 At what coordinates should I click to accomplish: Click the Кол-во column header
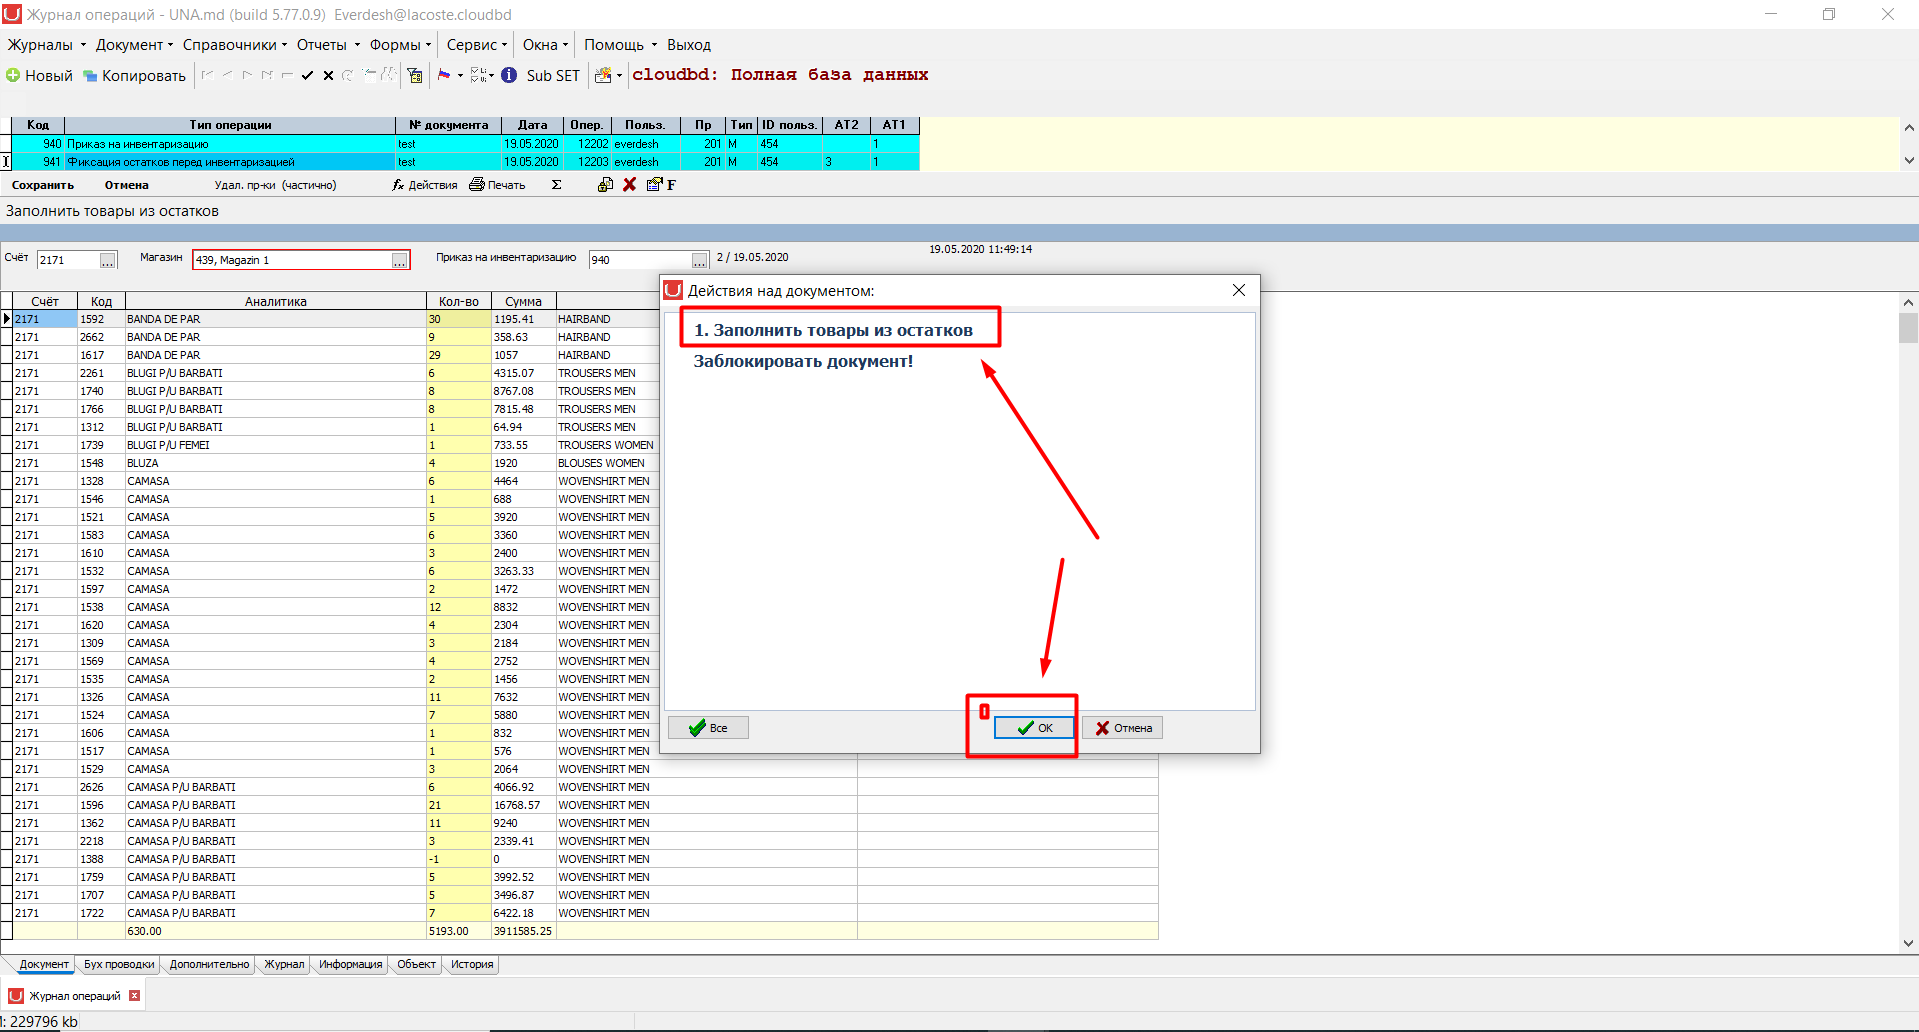459,301
